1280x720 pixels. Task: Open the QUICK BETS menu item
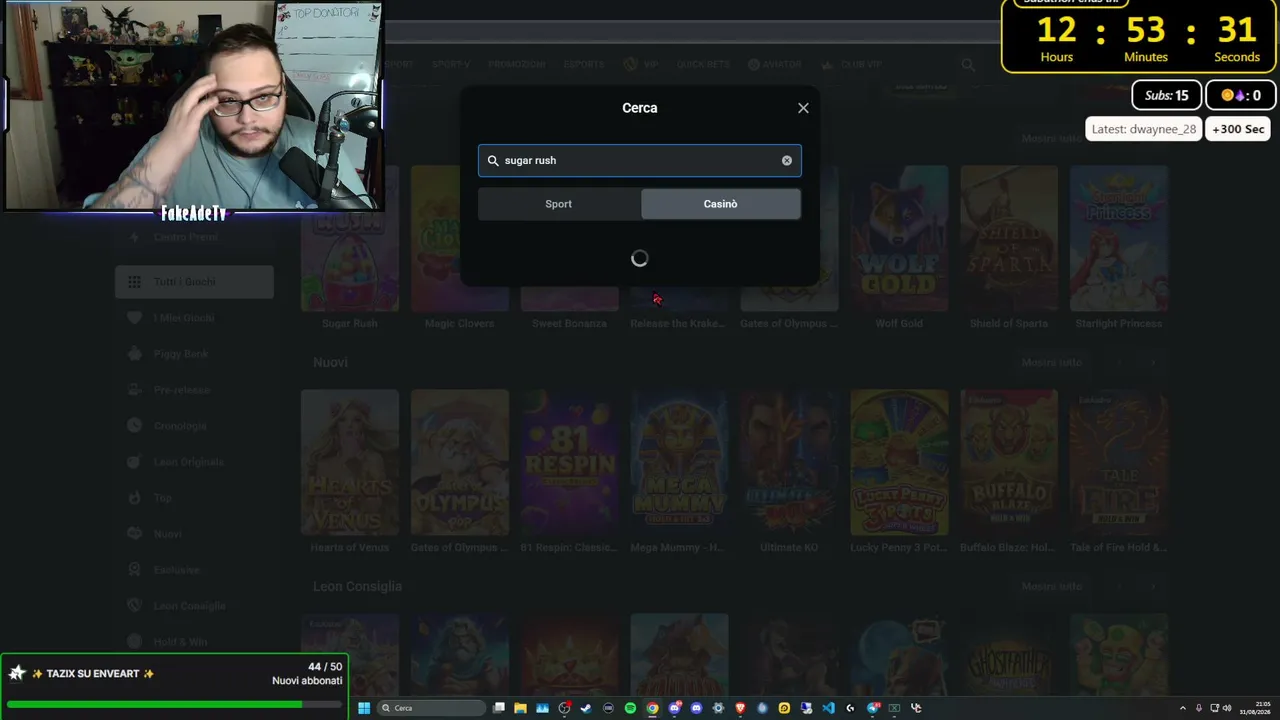[x=703, y=64]
